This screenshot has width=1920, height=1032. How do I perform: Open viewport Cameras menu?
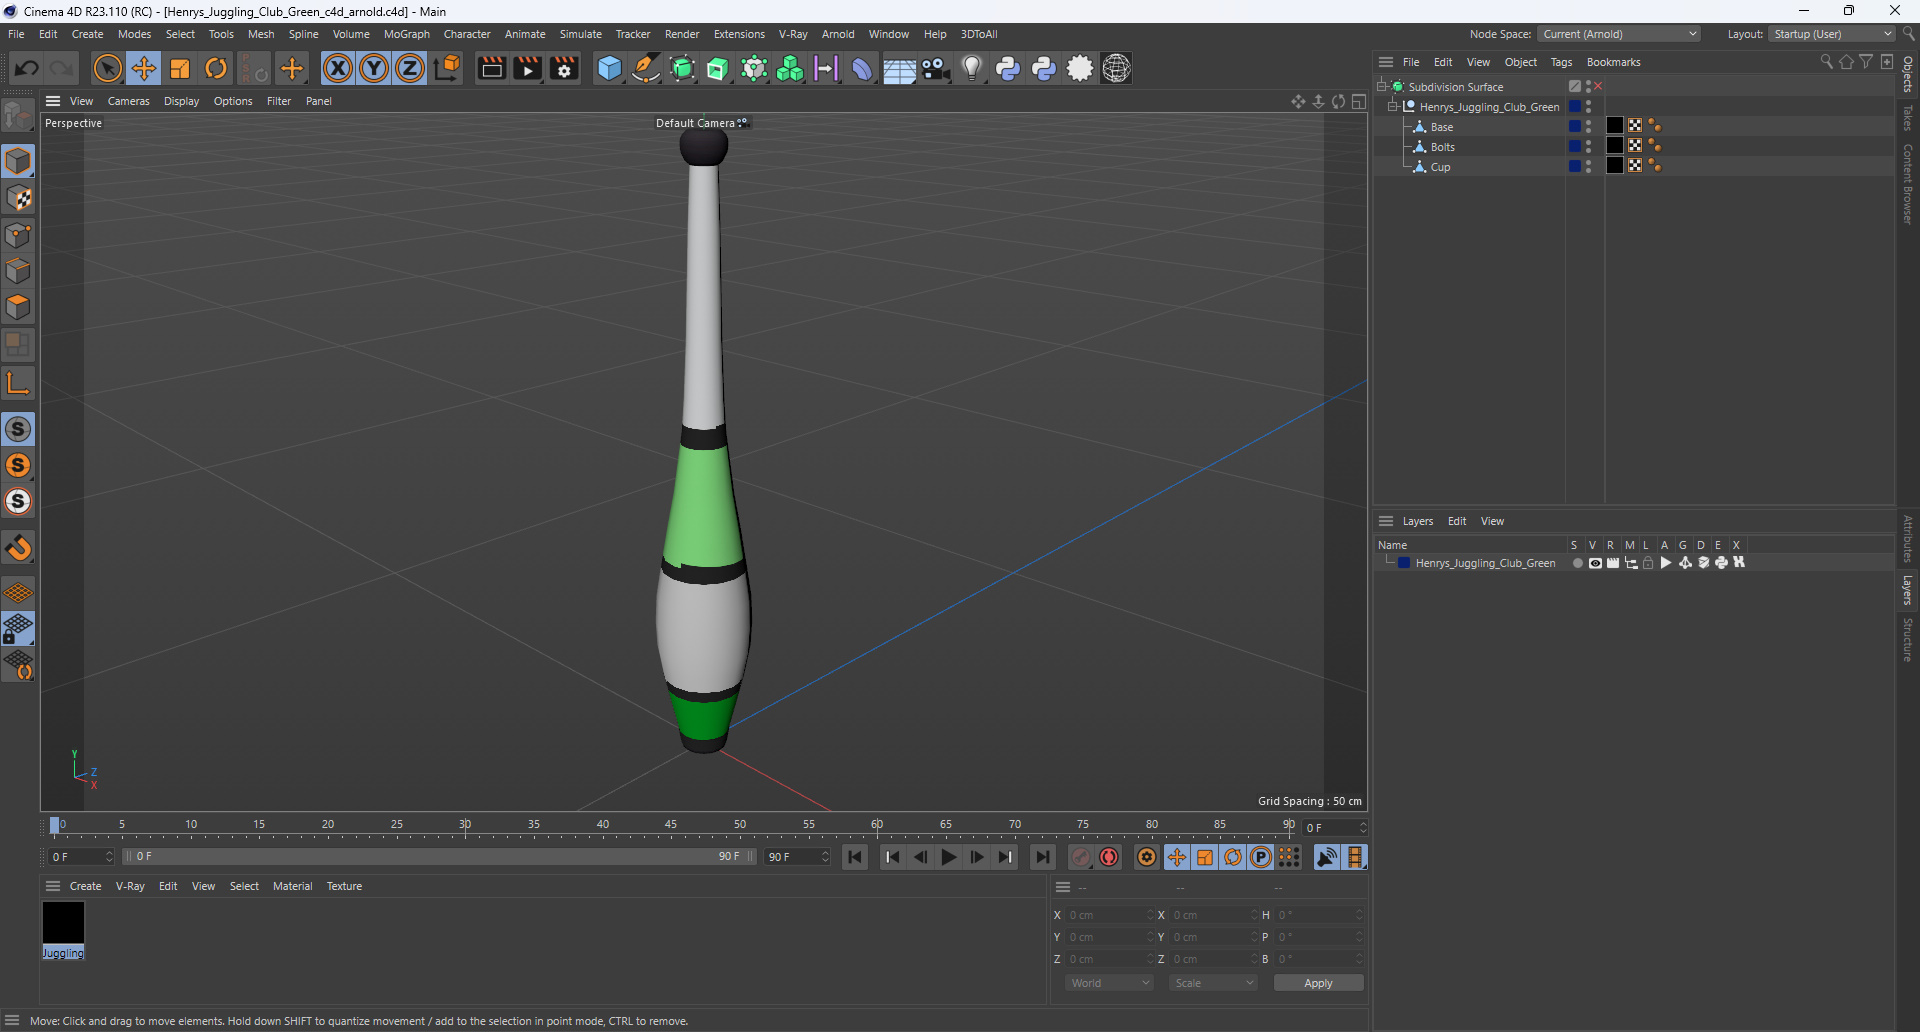(x=128, y=101)
